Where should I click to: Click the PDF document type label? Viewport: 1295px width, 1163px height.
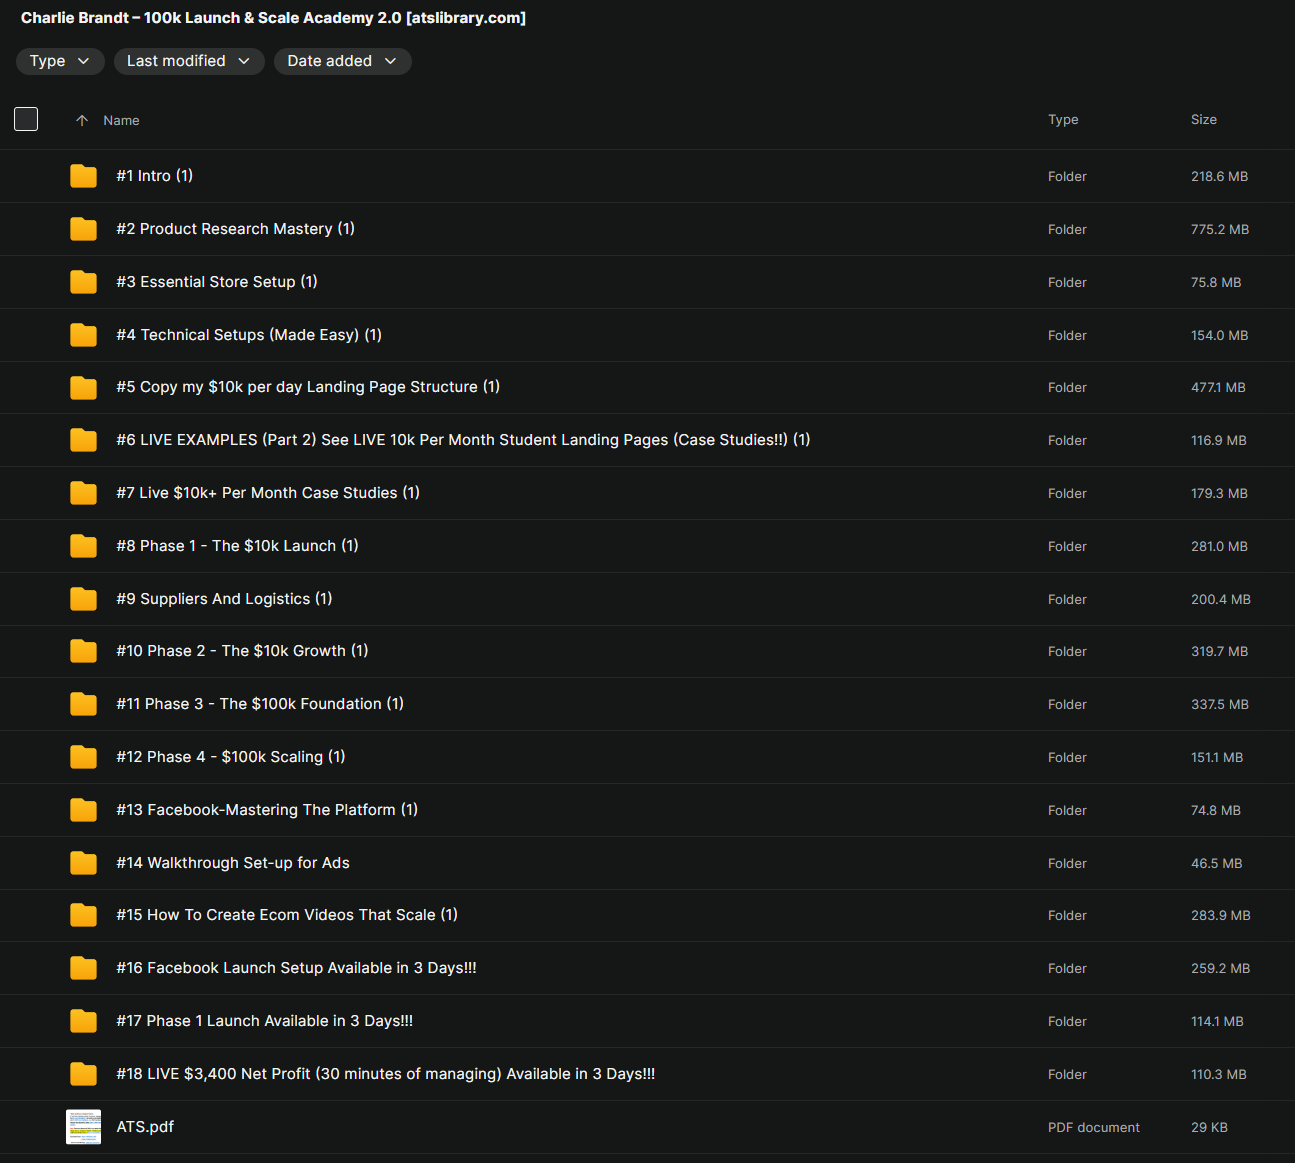coord(1094,1127)
